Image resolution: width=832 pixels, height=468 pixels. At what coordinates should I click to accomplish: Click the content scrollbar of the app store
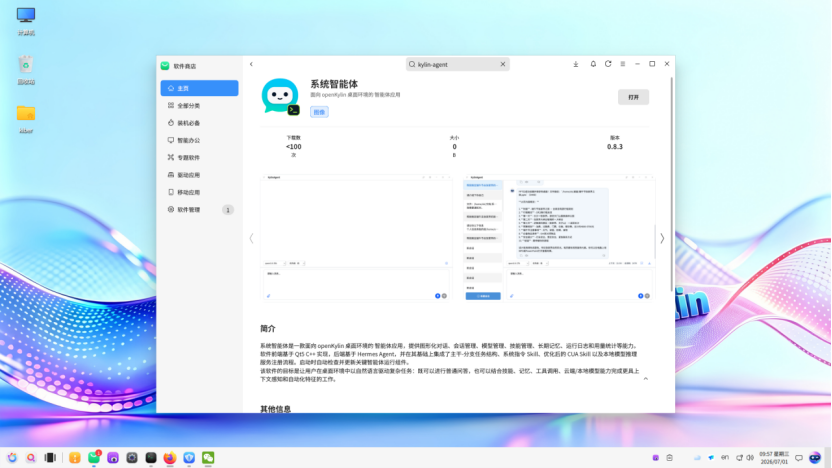click(x=672, y=183)
